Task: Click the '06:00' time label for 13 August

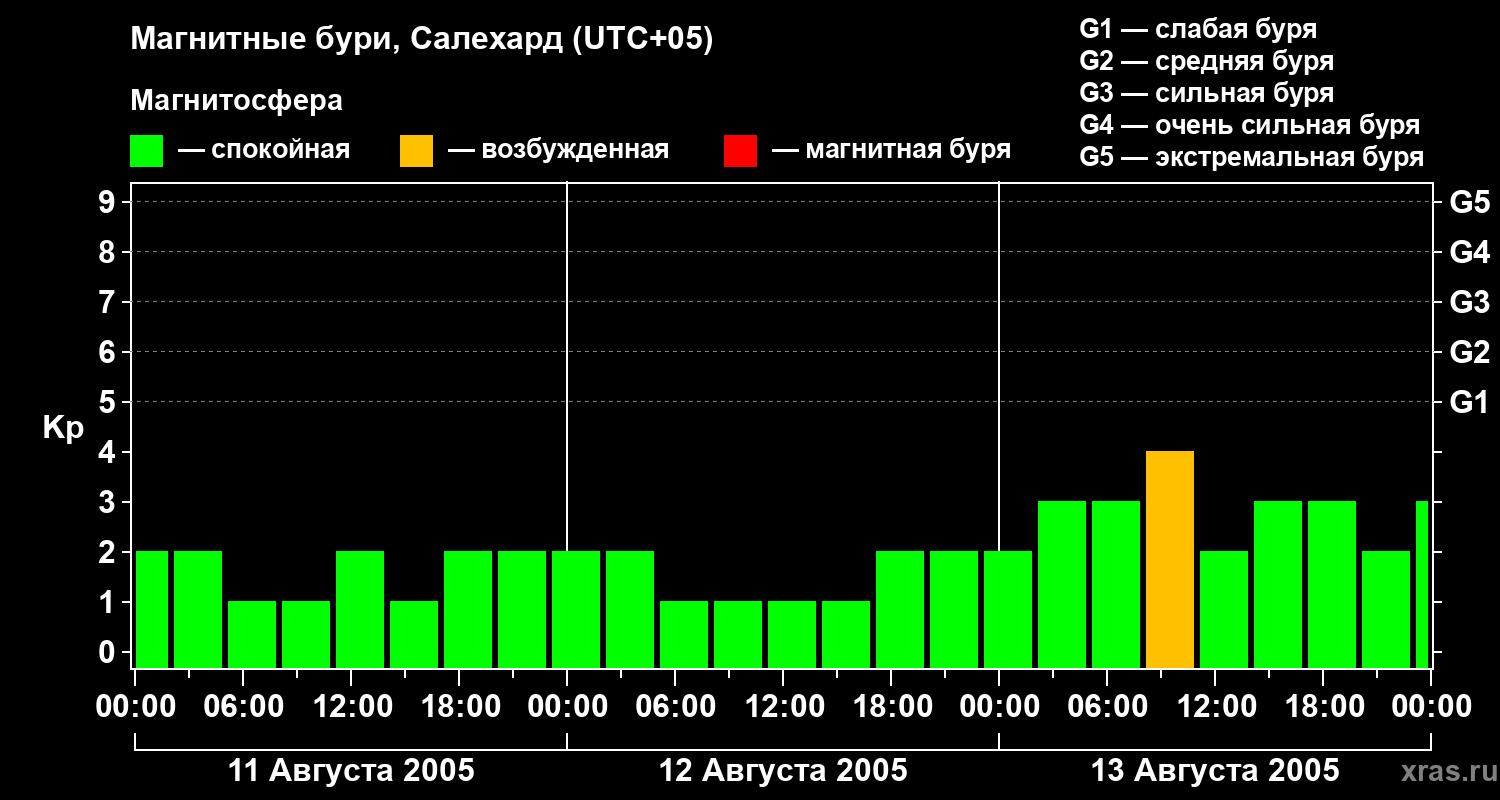Action: coord(1107,707)
